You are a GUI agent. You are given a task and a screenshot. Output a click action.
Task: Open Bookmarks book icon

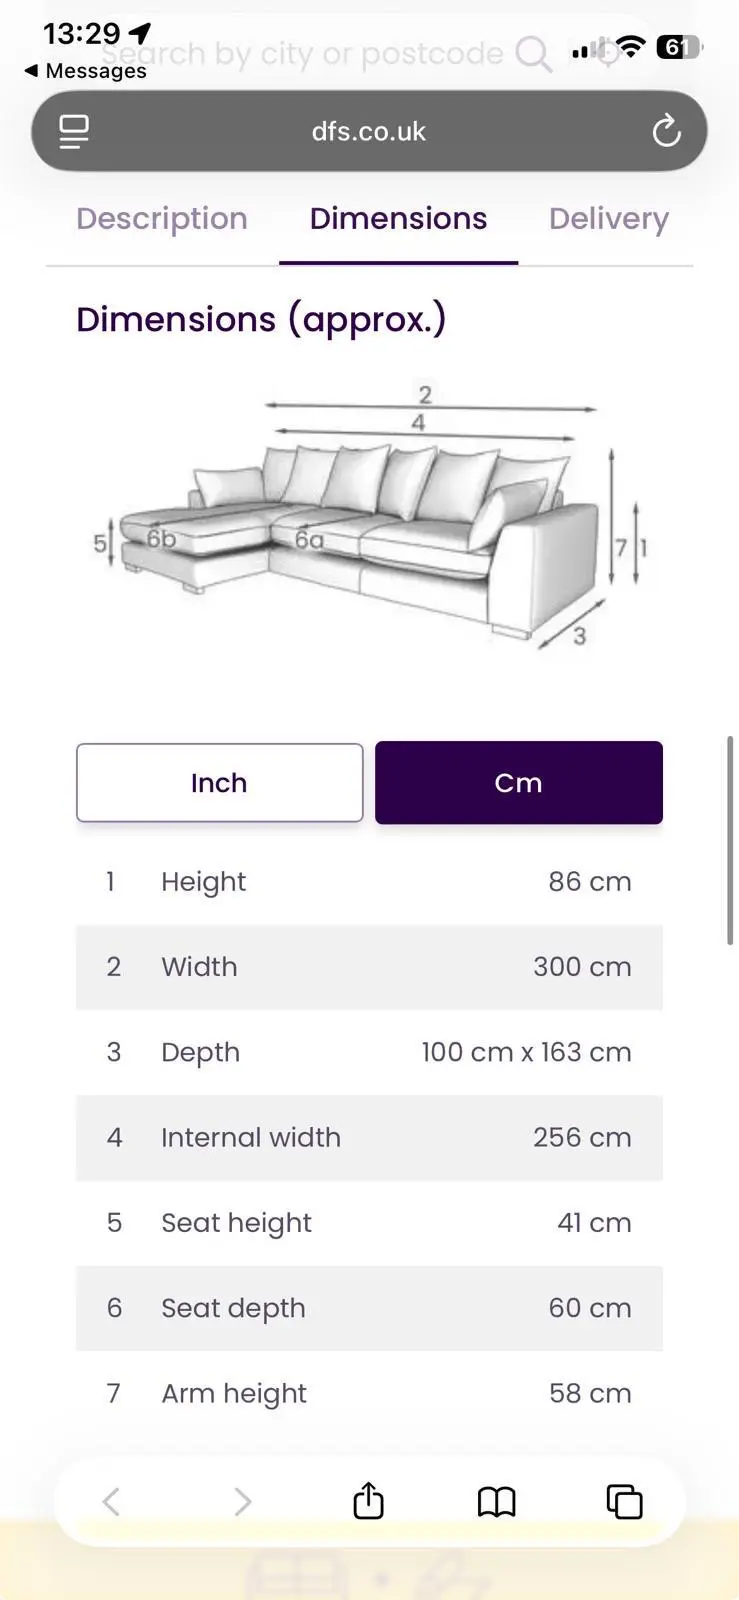click(496, 1501)
